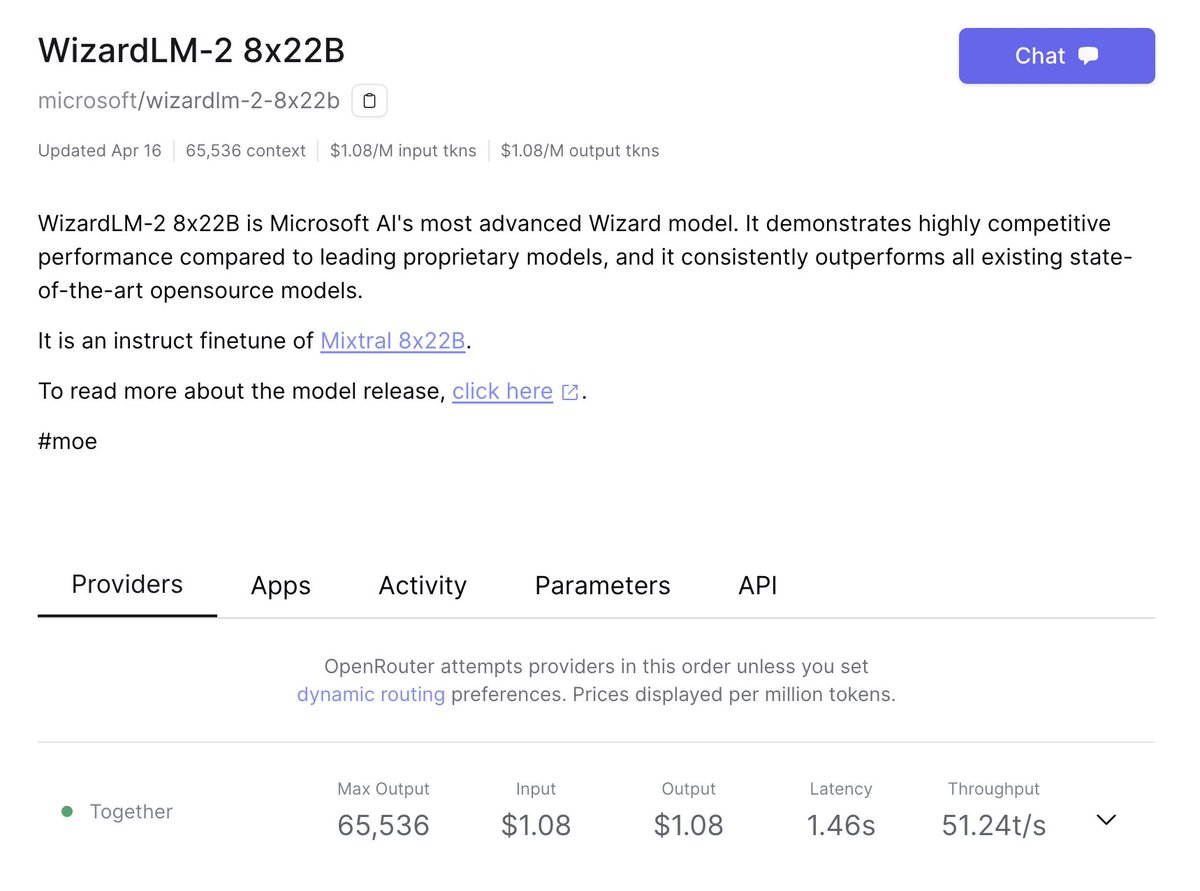Click the Max Output value 65,536
The image size is (1200, 891).
[x=383, y=825]
